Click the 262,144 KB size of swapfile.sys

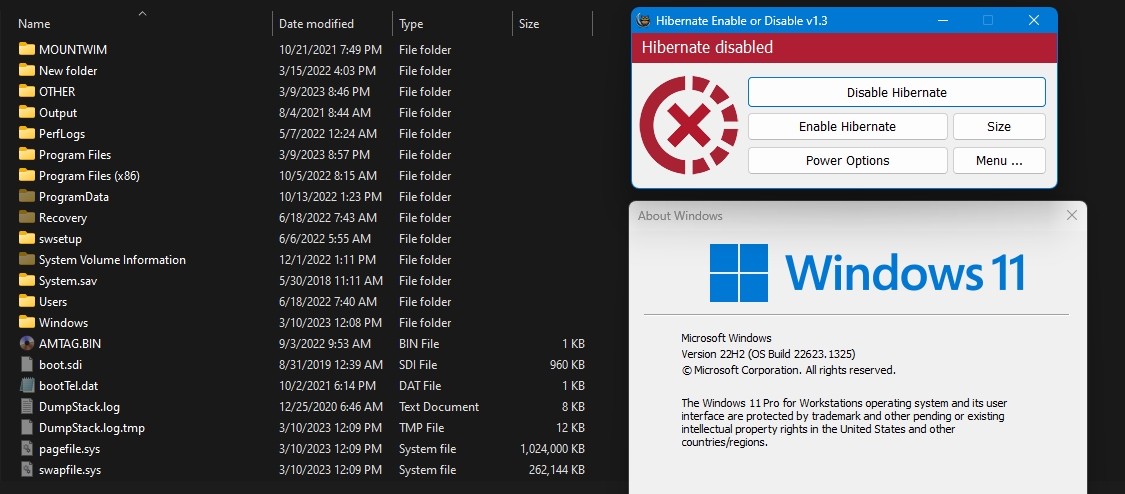point(557,470)
